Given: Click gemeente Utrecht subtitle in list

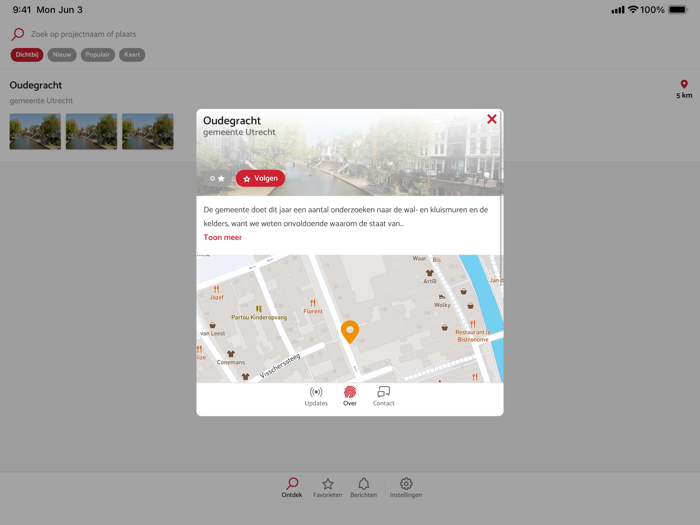Looking at the screenshot, I should click(41, 101).
